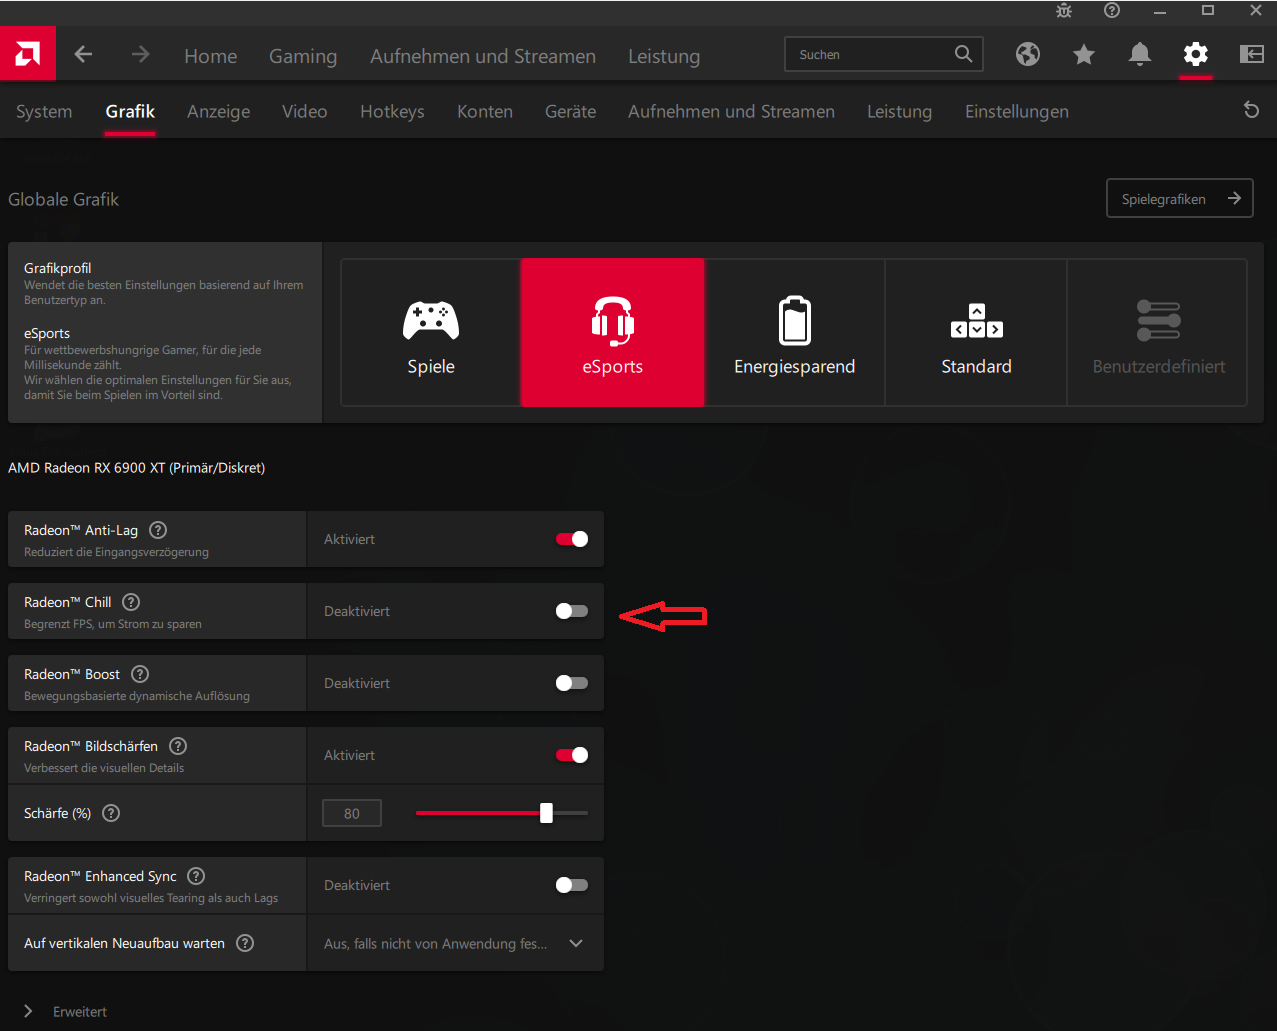The width and height of the screenshot is (1277, 1031).
Task: Select the eSports graphics profile
Action: click(613, 333)
